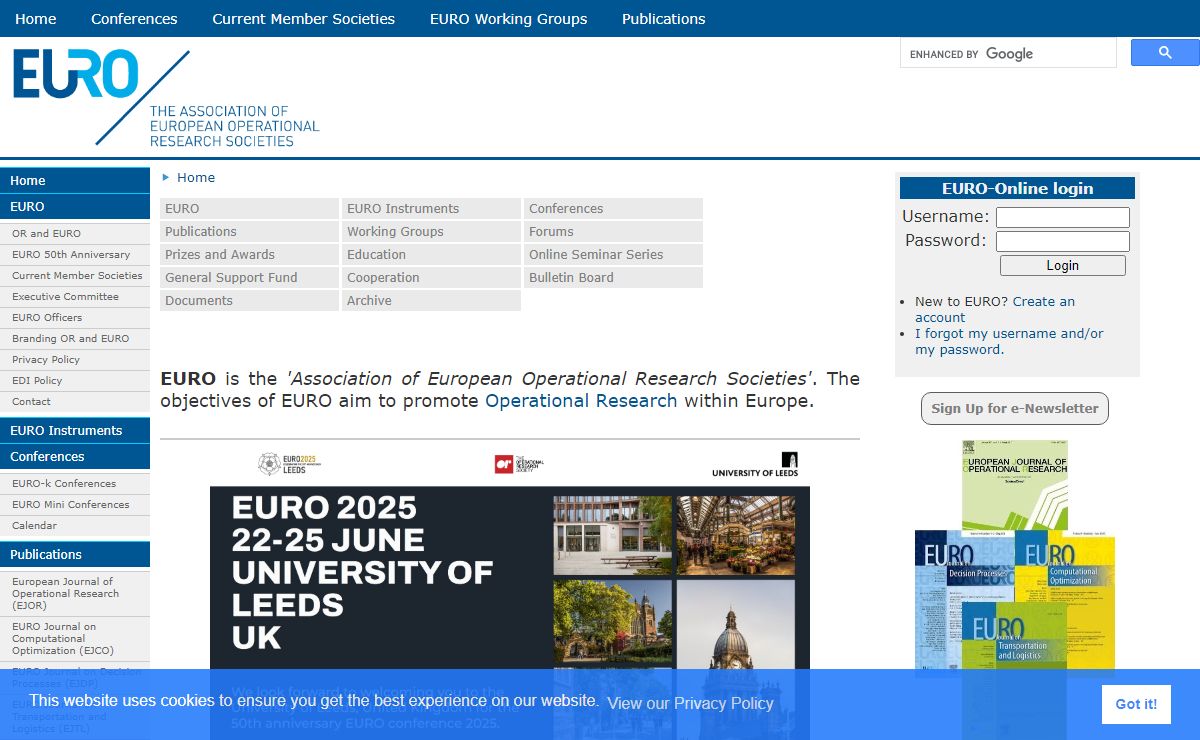The height and width of the screenshot is (740, 1200).
Task: Open EURO Mini Conferences sidebar item
Action: pyautogui.click(x=75, y=504)
